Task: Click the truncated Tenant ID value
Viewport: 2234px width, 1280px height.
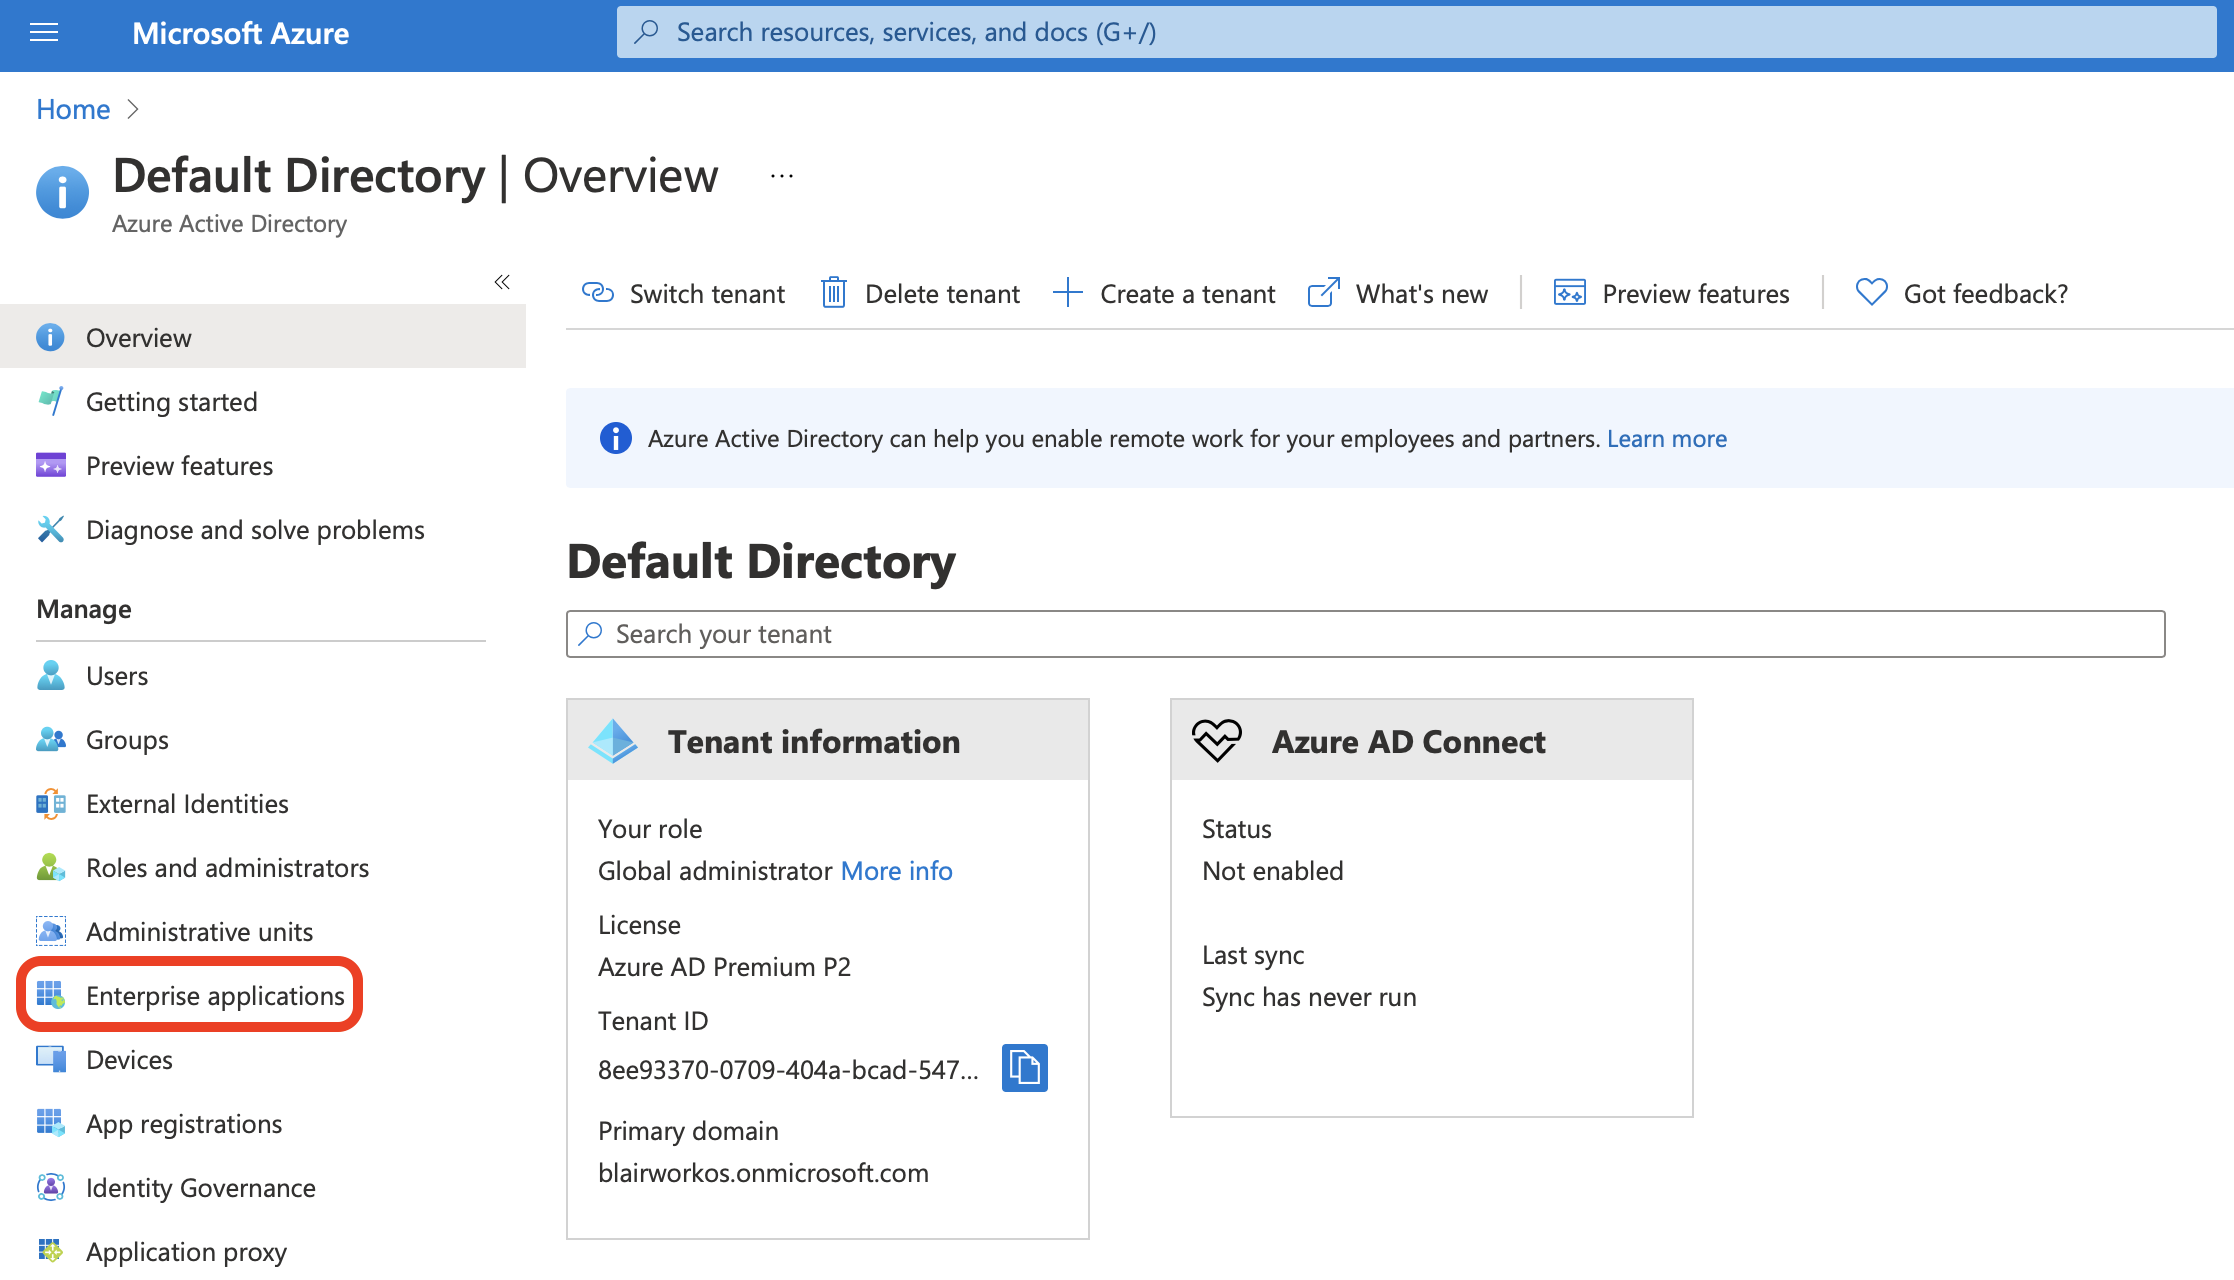Action: [x=789, y=1070]
